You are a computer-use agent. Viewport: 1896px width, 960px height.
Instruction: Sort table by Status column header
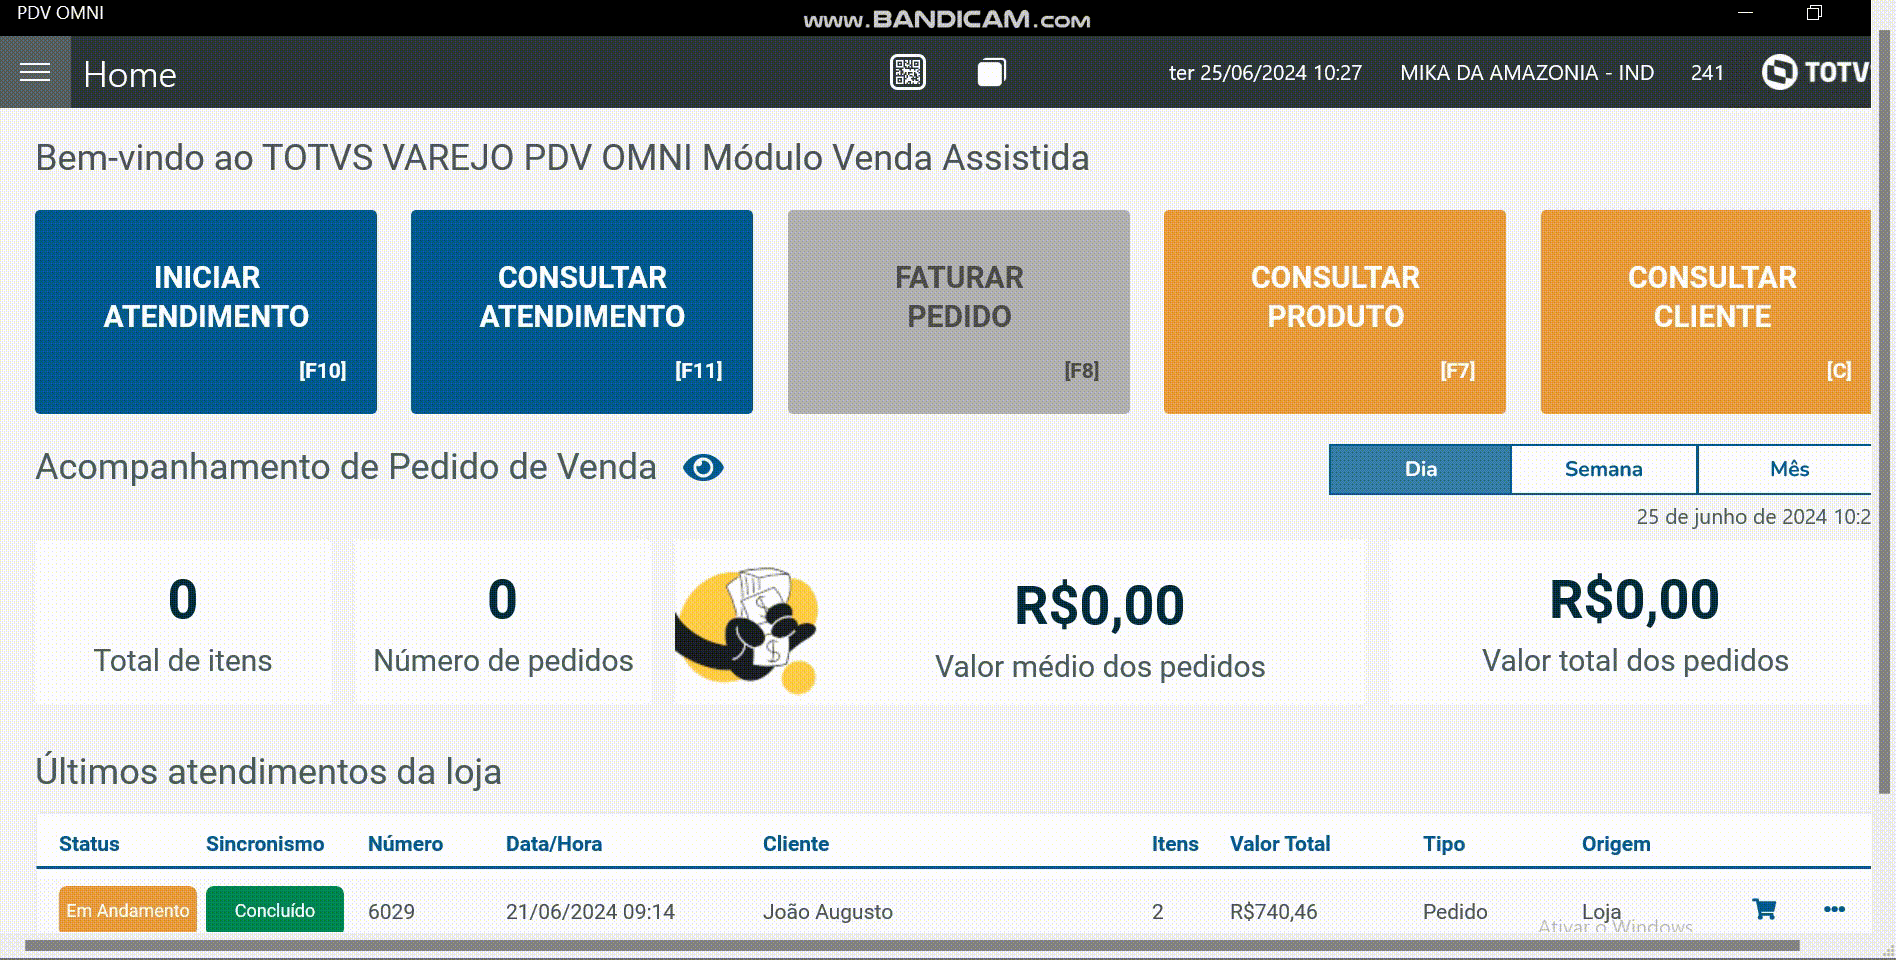click(89, 844)
